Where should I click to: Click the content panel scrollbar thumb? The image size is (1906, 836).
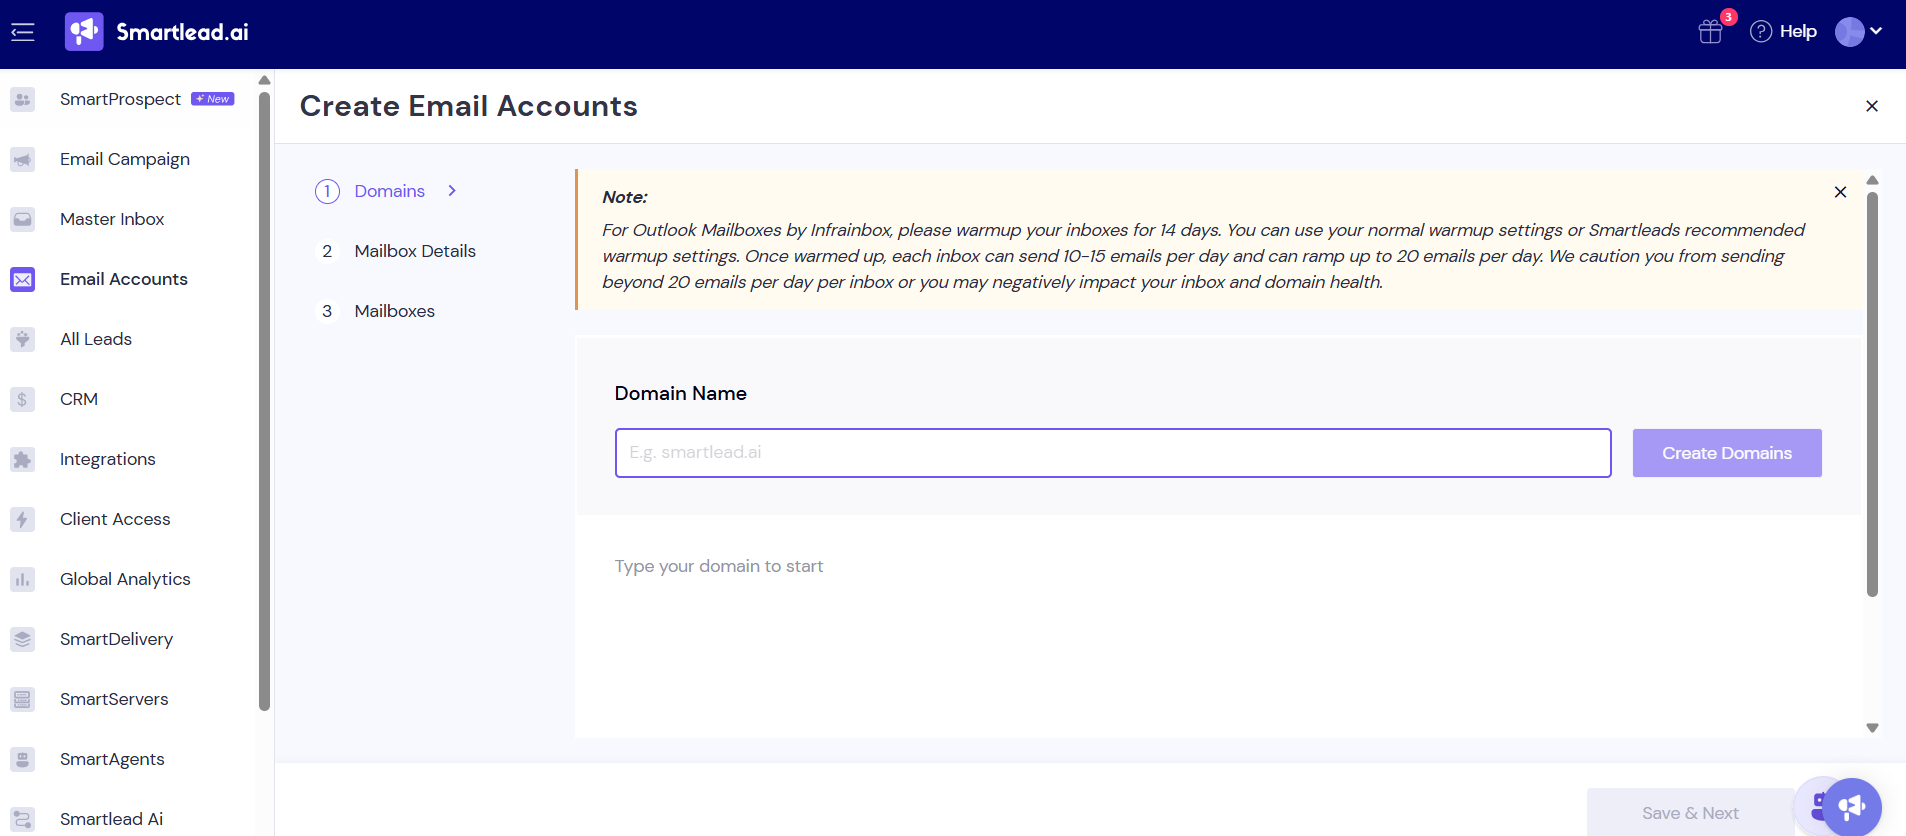(x=1872, y=394)
